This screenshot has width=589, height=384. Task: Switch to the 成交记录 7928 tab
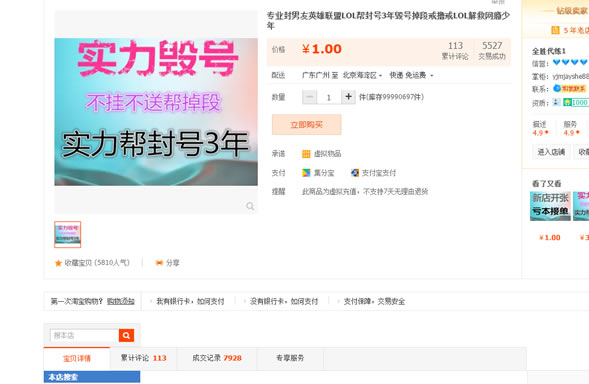click(217, 358)
